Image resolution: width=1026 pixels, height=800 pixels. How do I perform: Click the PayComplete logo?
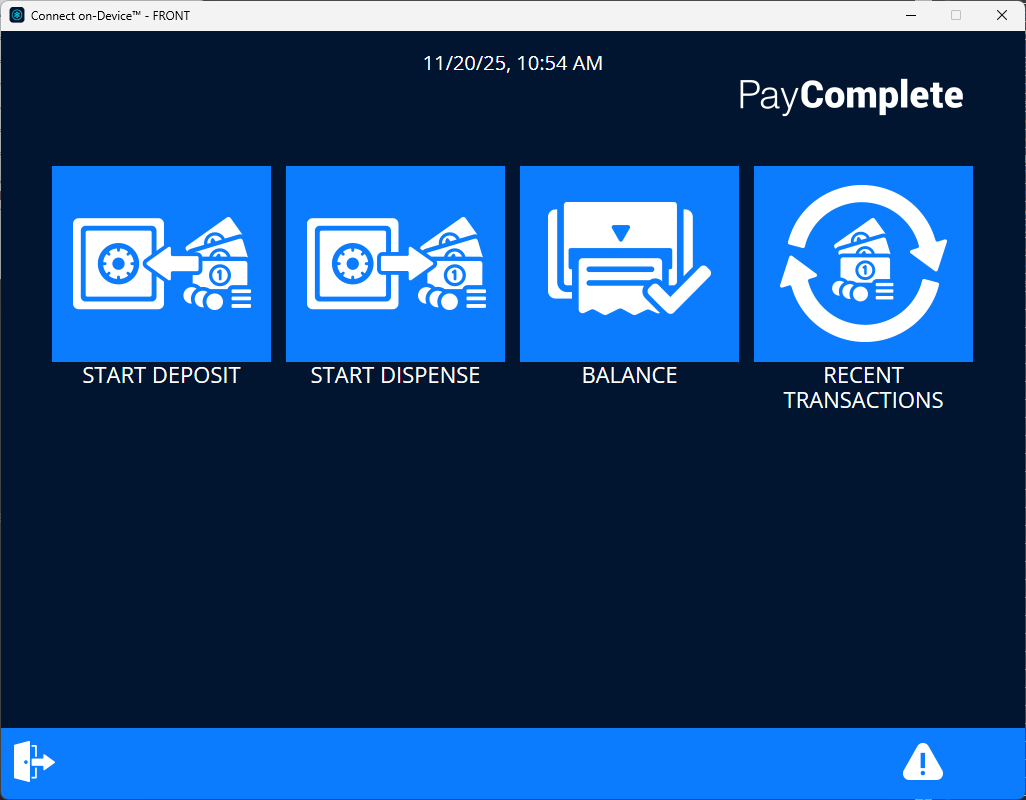(x=850, y=95)
